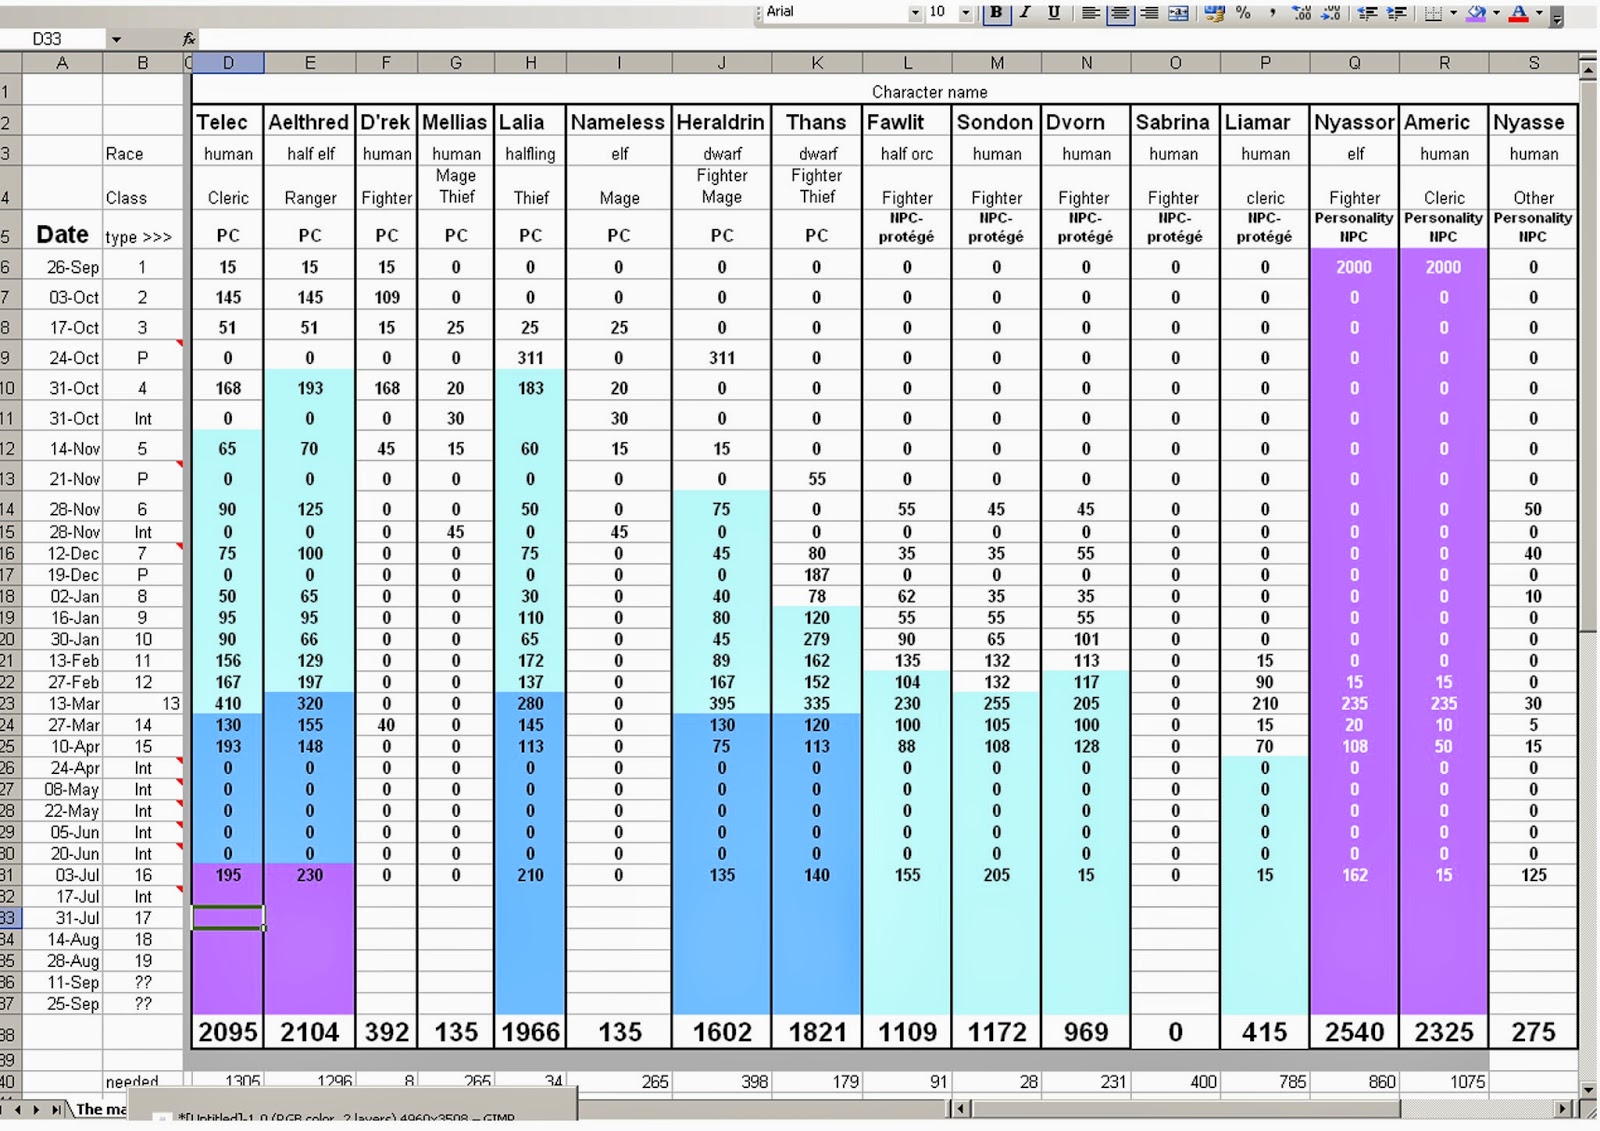Viewport: 1600px width, 1131px height.
Task: Click Decrease Indent icon
Action: (1368, 13)
